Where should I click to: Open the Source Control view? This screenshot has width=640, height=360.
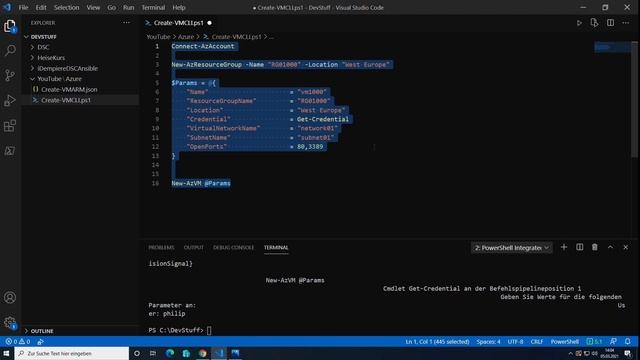pyautogui.click(x=10, y=76)
